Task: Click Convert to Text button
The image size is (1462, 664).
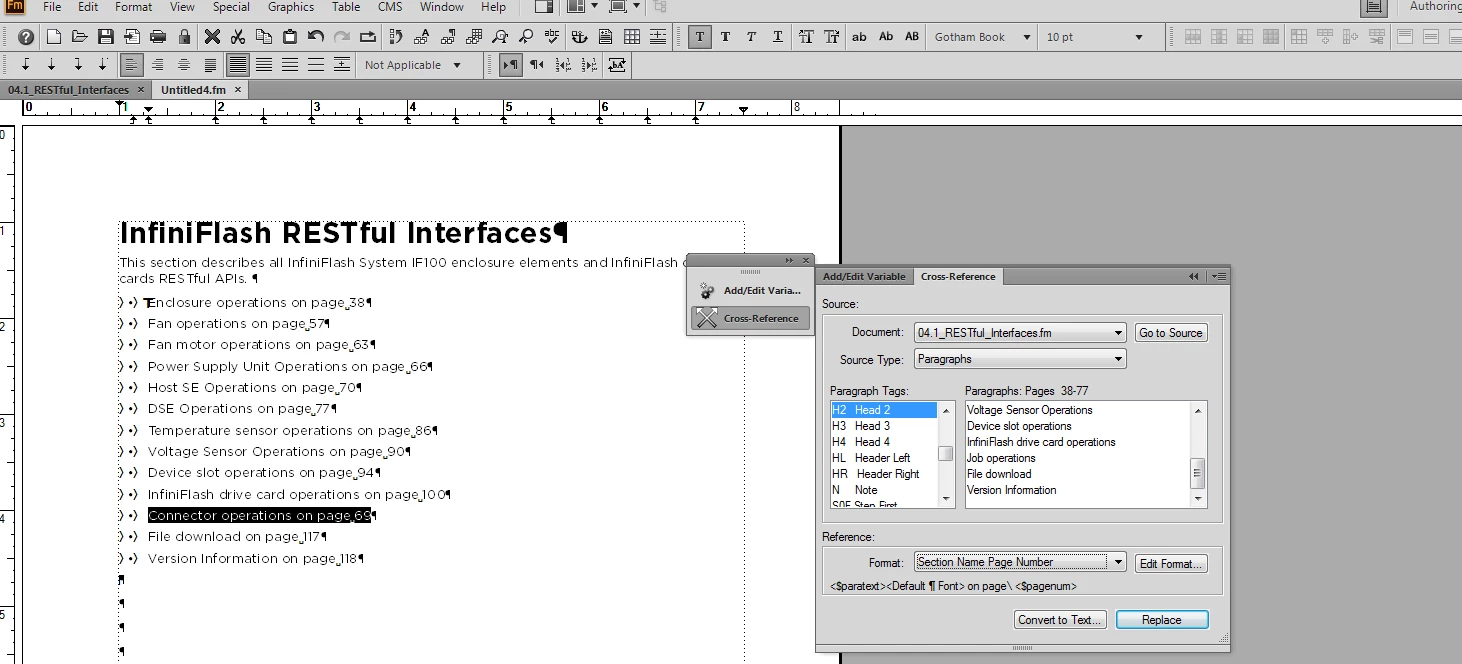Action: point(1060,620)
